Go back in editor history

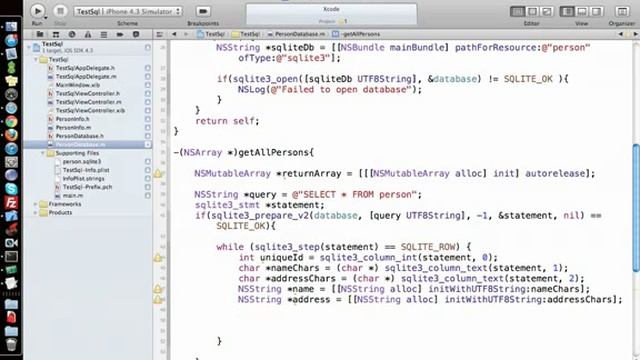[x=174, y=34]
